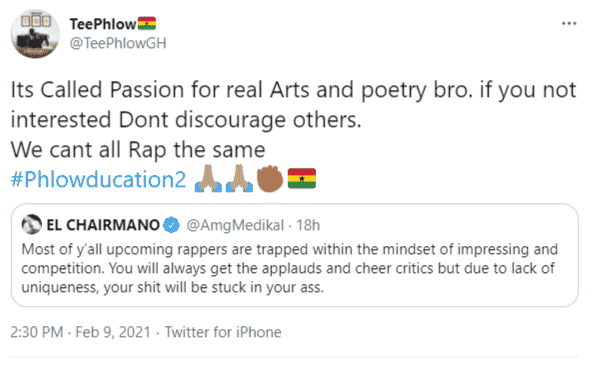Image resolution: width=592 pixels, height=373 pixels.
Task: Click TeePhlow's profile avatar picture
Action: [35, 34]
